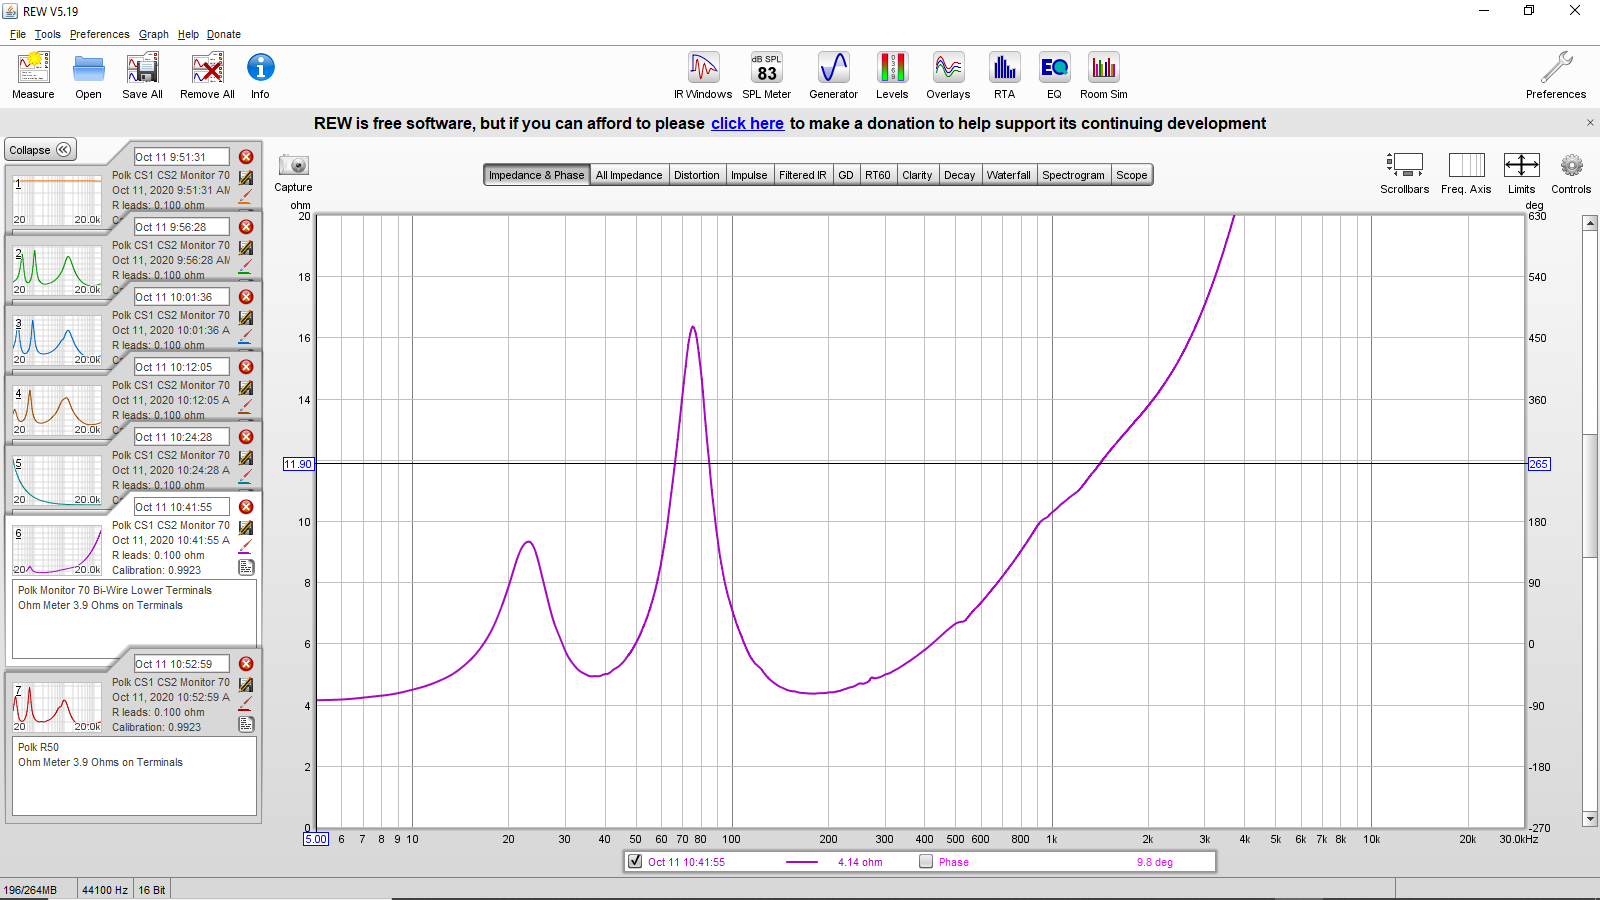Change trace colour for measurement Oct 11 10:41:55

[245, 547]
